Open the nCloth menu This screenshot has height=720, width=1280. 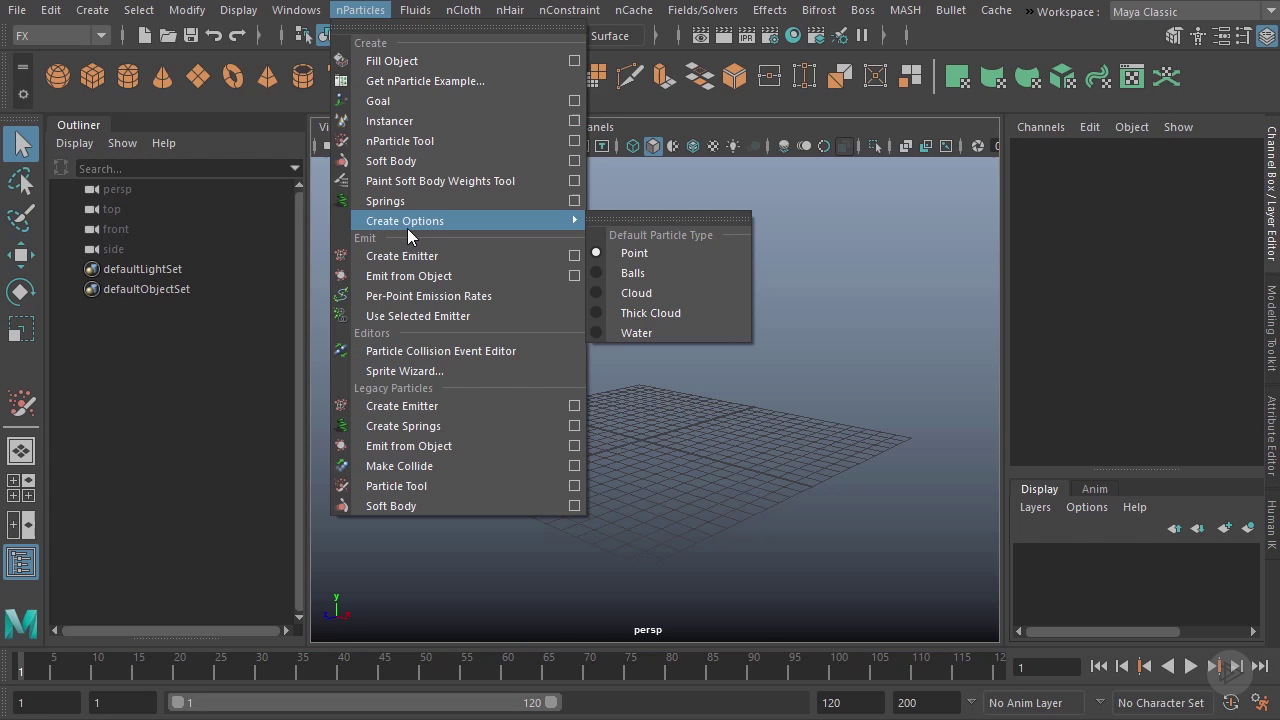coord(463,10)
